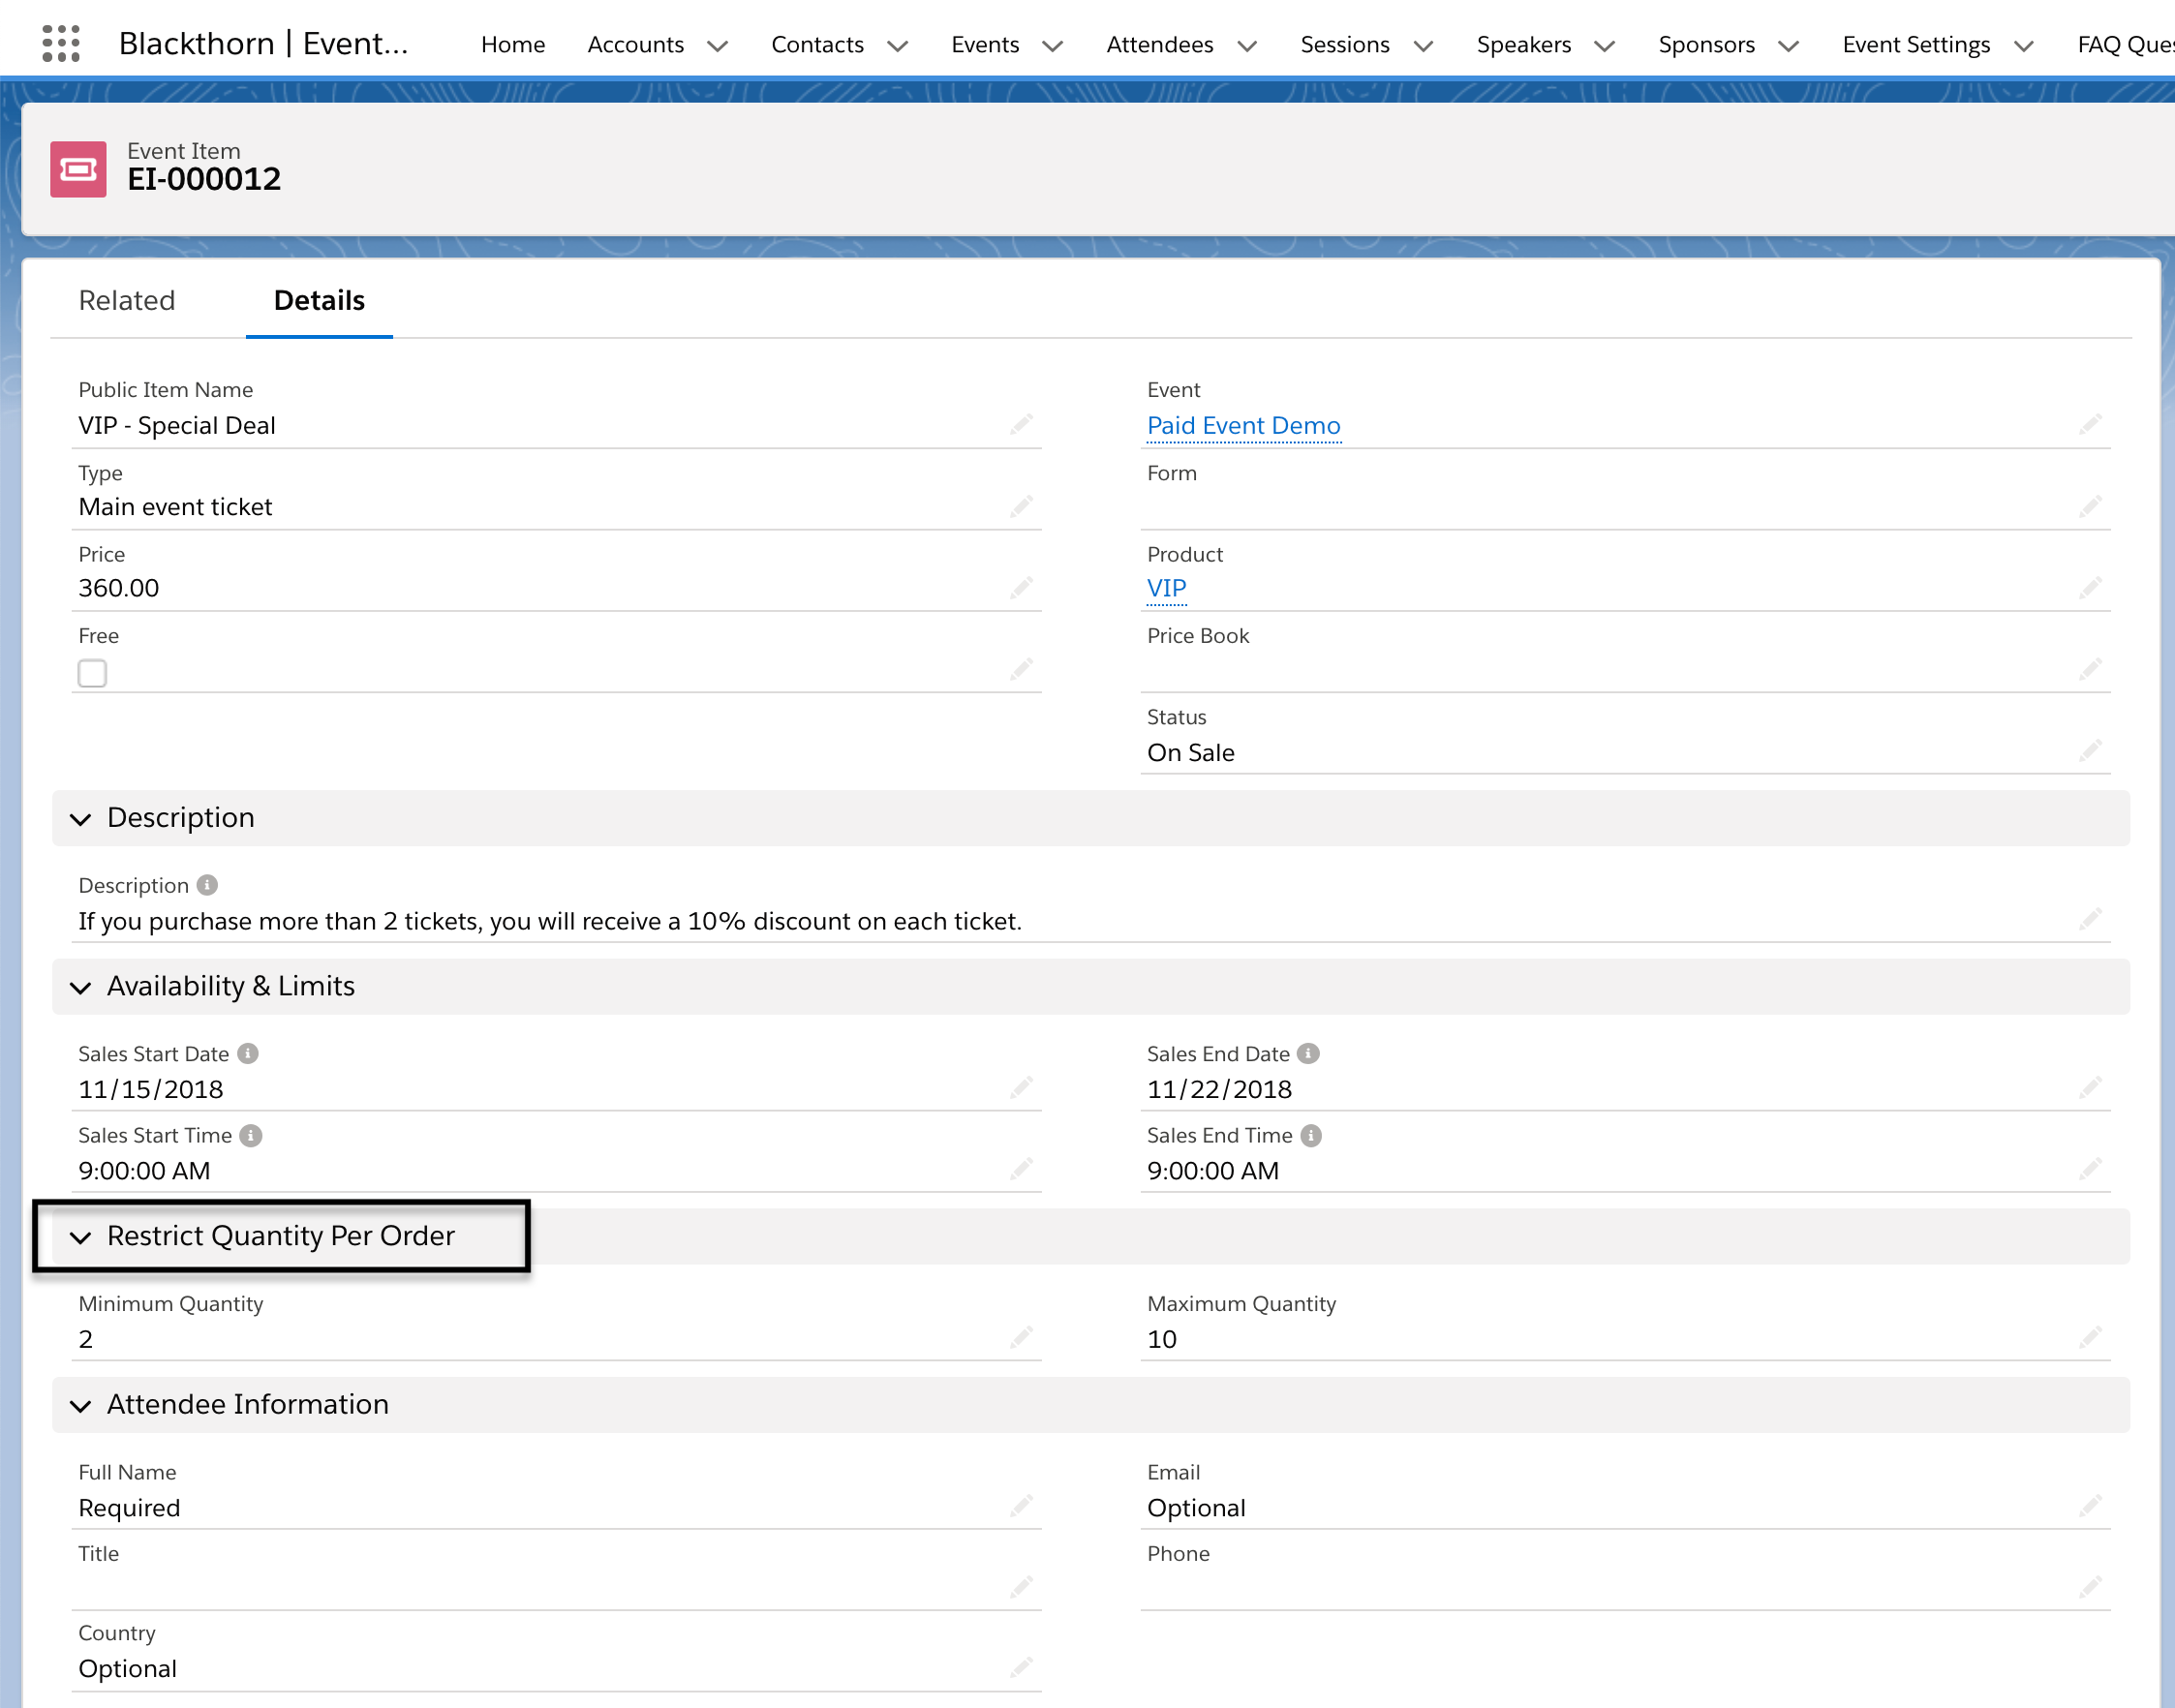Edit Email field pencil icon
The height and width of the screenshot is (1708, 2175).
[x=2090, y=1506]
